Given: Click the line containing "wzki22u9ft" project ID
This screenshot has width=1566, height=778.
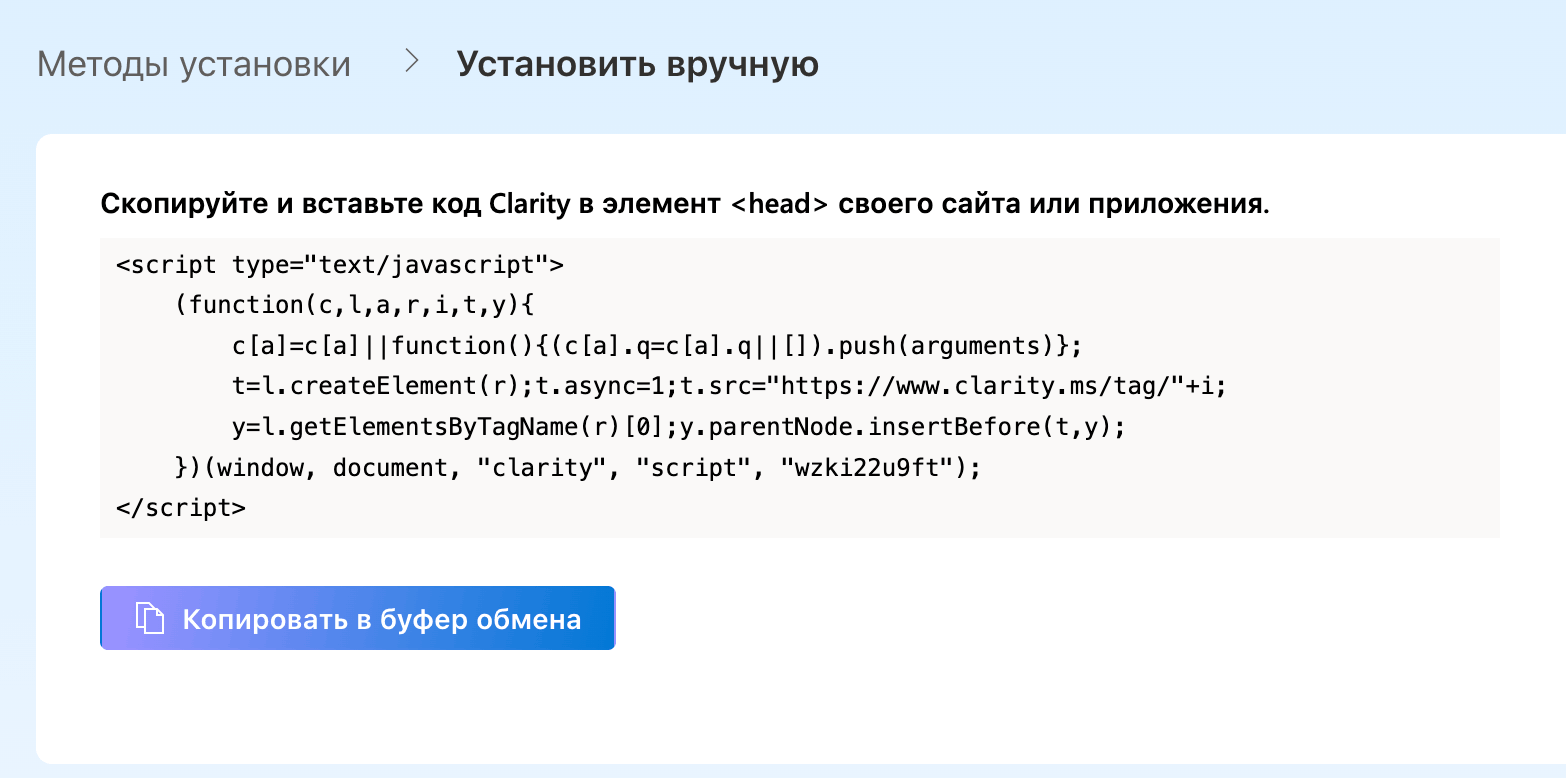Looking at the screenshot, I should click(578, 467).
